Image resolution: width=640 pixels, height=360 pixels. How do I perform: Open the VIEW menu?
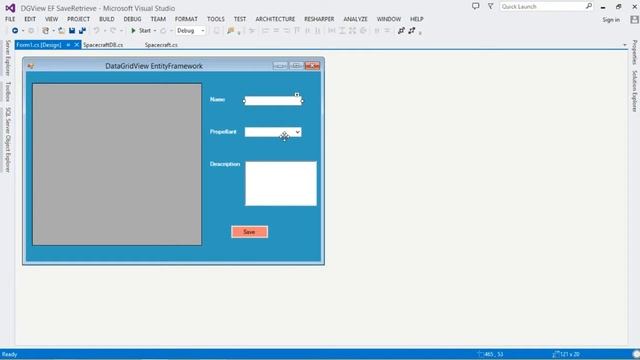(51, 19)
